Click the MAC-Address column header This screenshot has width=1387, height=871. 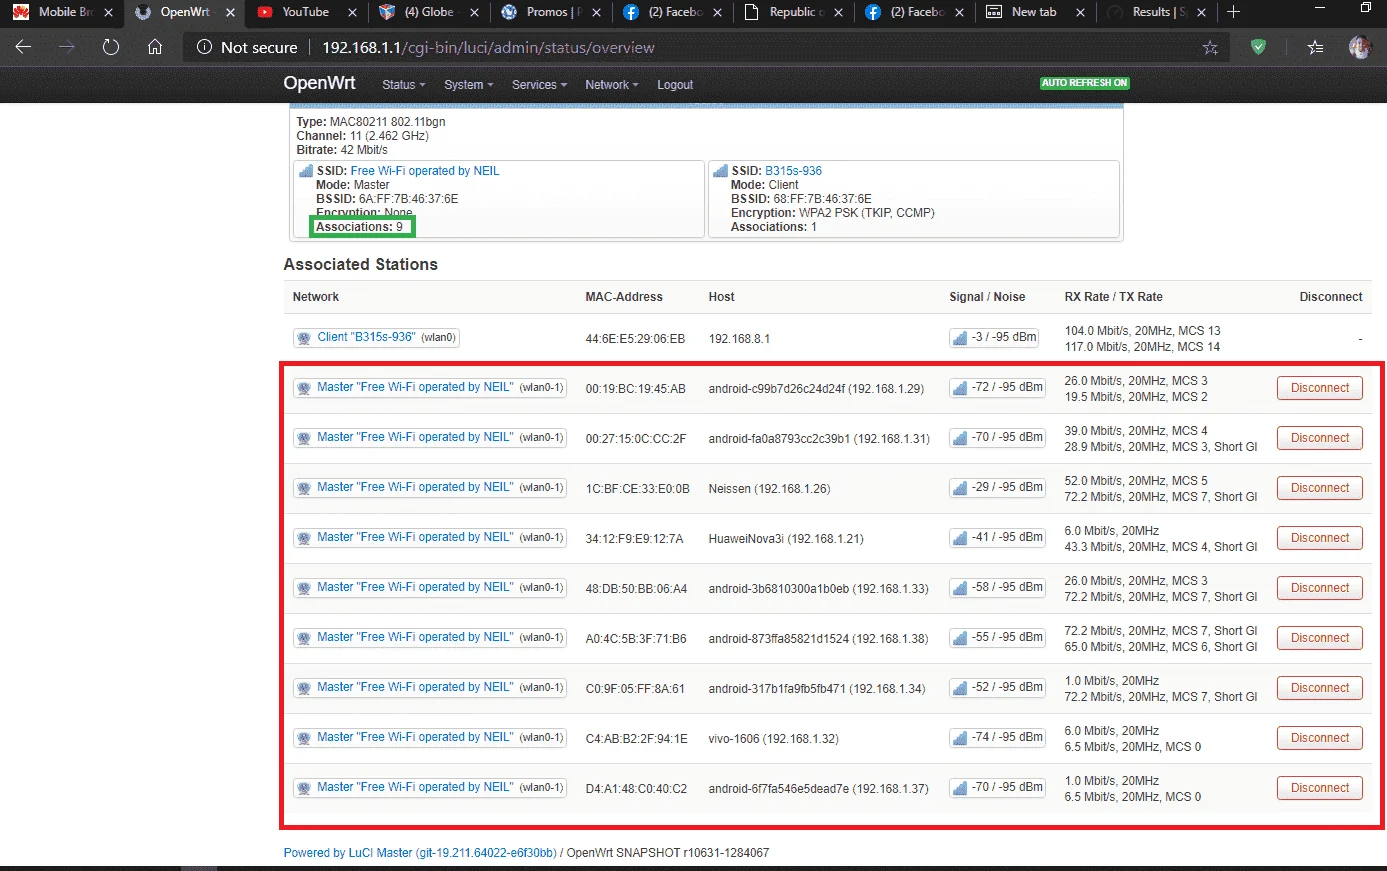click(624, 297)
